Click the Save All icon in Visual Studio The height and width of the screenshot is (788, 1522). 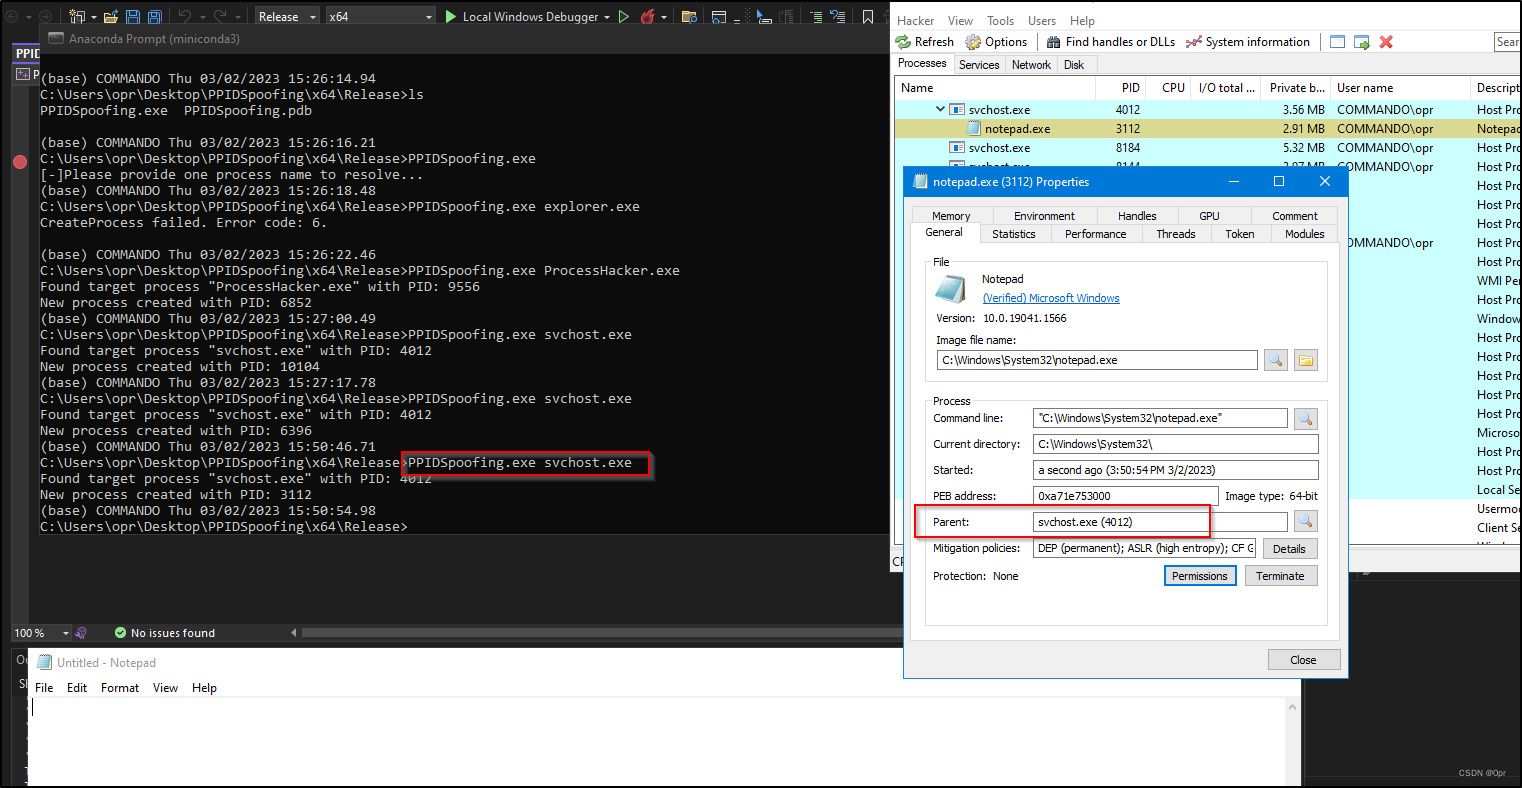pos(153,15)
